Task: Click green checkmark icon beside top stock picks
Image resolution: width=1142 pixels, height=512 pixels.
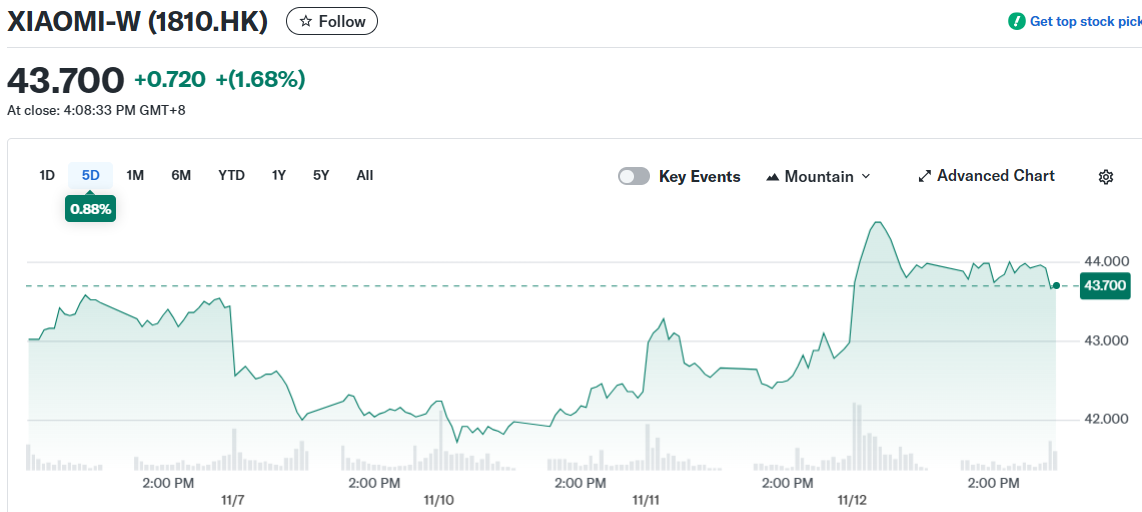Action: [1016, 21]
